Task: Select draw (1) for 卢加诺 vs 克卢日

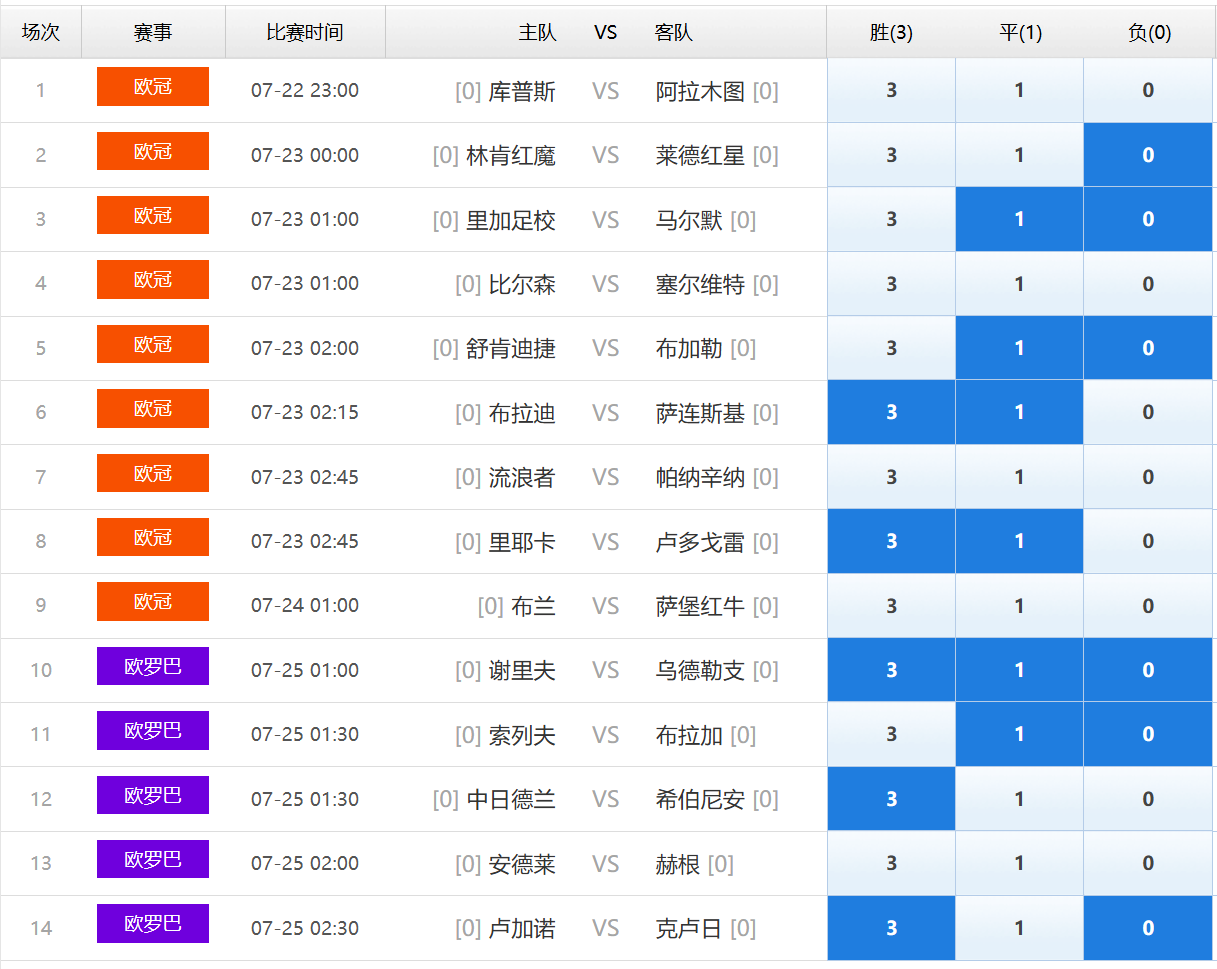Action: (x=1019, y=928)
